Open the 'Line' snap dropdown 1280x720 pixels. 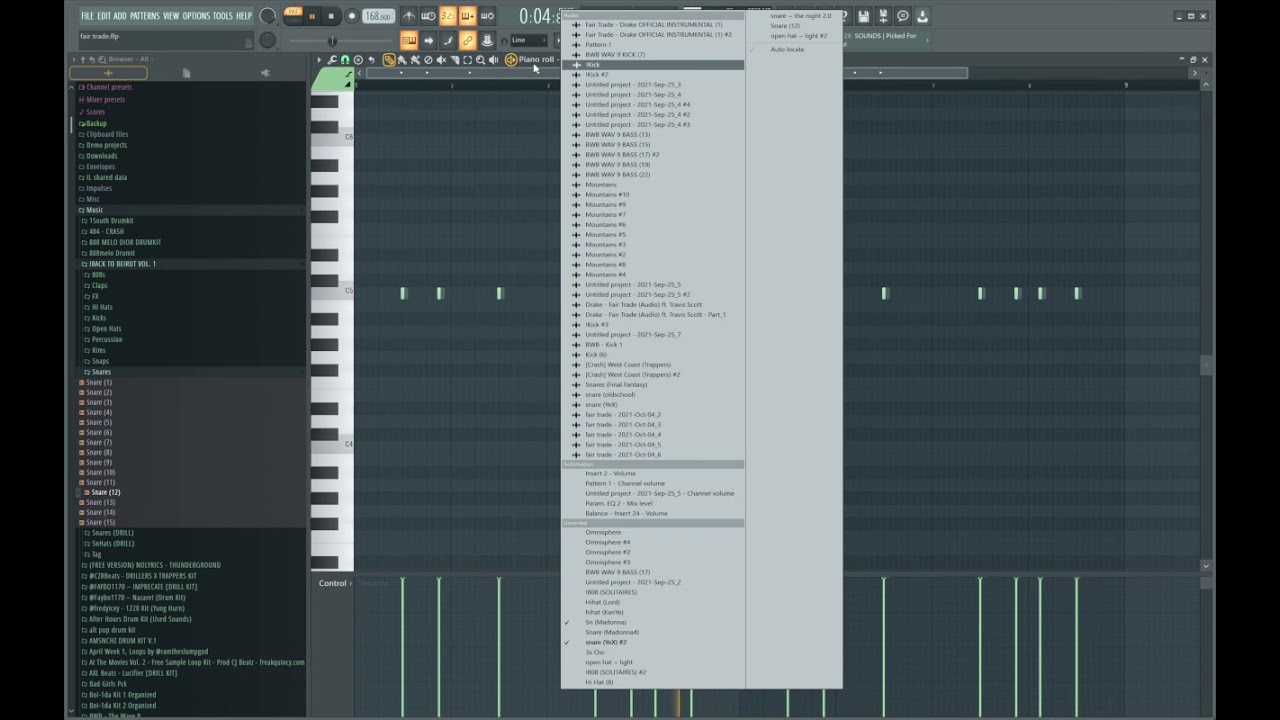point(529,40)
